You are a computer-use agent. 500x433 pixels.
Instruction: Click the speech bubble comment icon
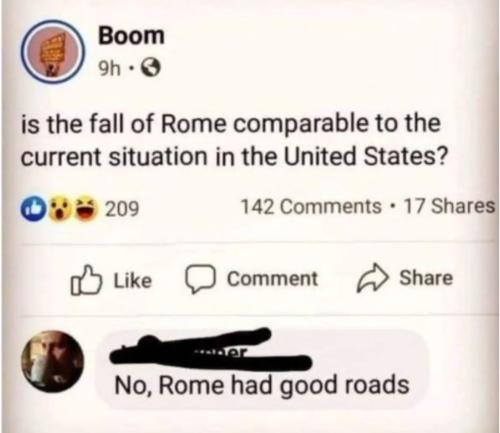click(x=200, y=279)
